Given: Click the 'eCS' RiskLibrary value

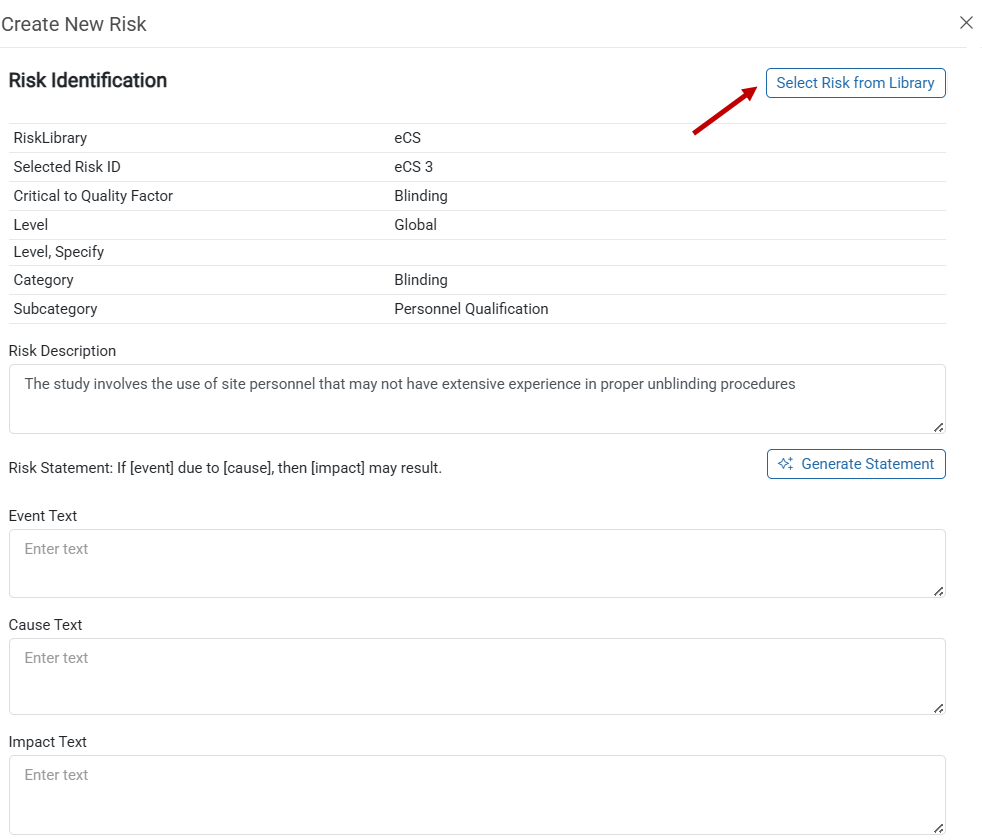Looking at the screenshot, I should pos(407,138).
